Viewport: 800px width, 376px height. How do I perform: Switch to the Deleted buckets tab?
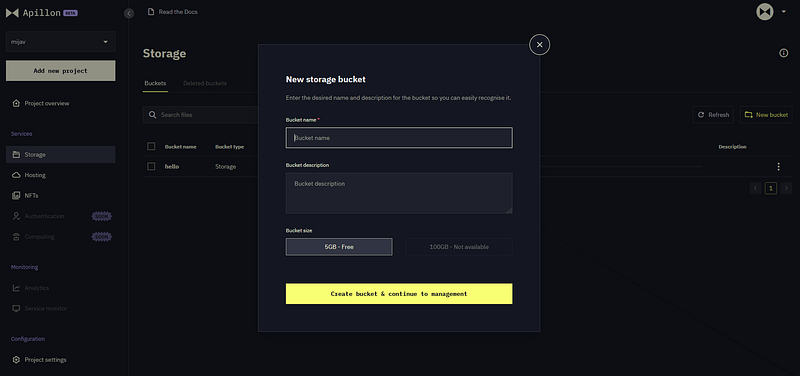pyautogui.click(x=205, y=83)
